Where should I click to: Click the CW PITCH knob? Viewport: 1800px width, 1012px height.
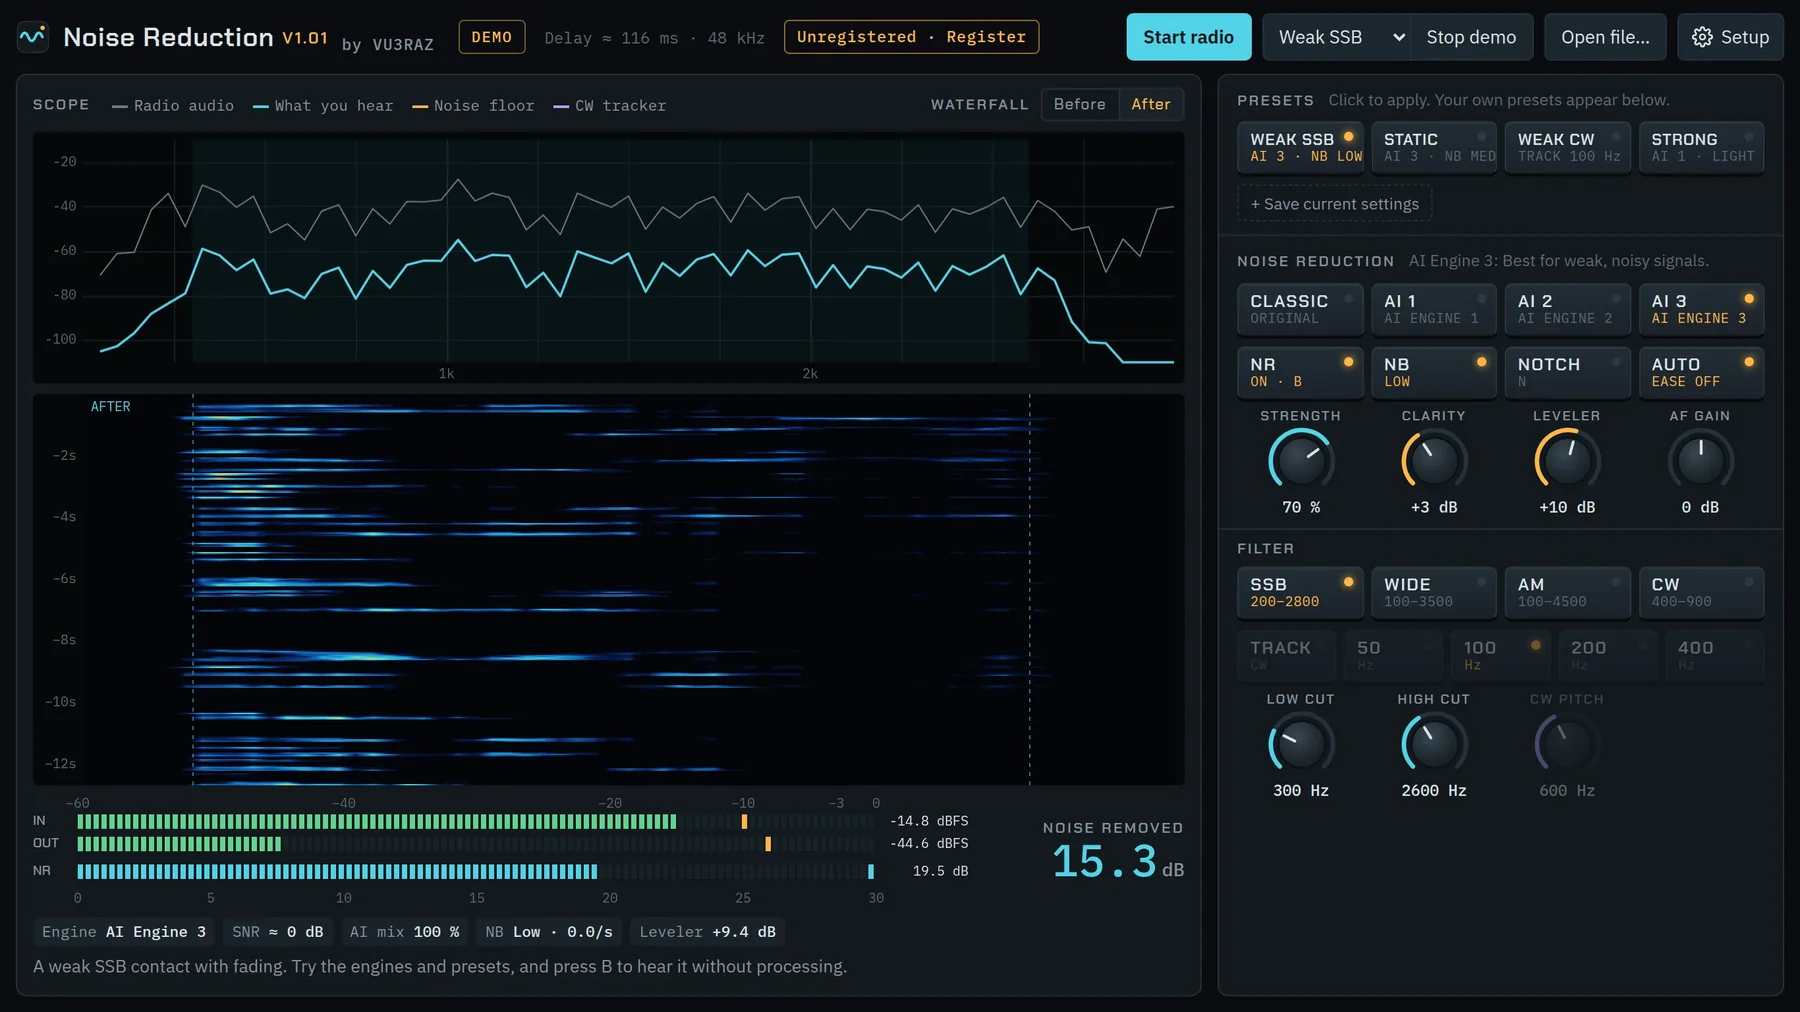(x=1567, y=744)
